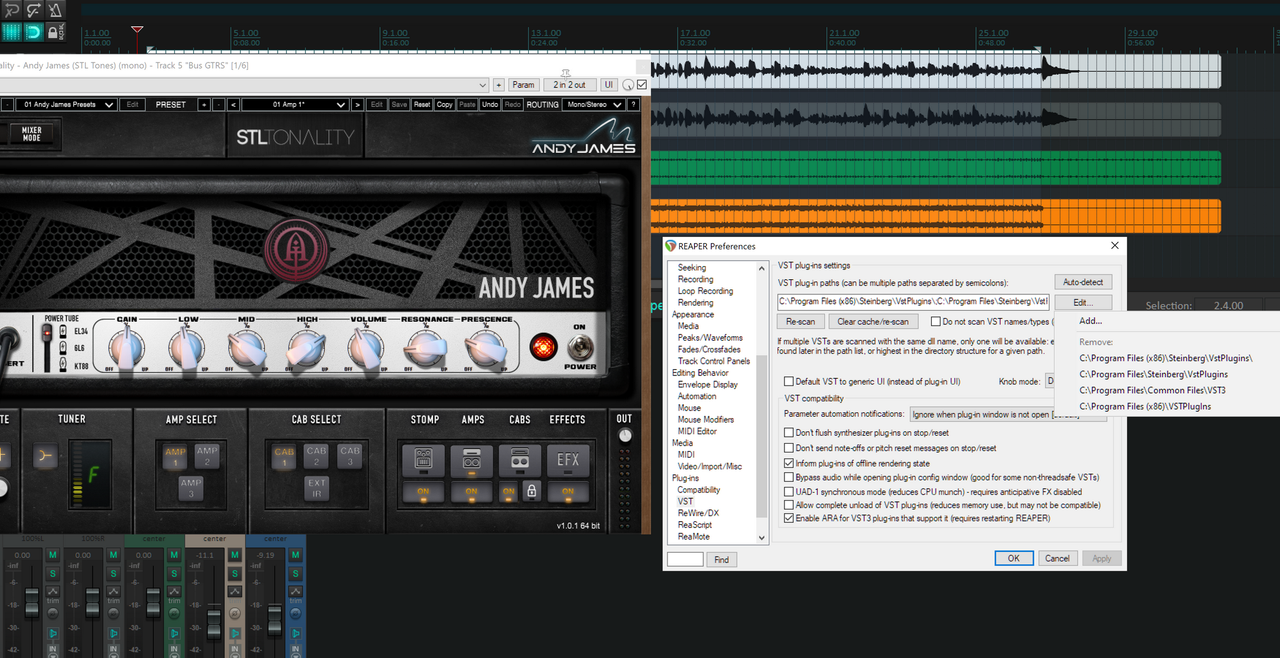Remove C:\Program Files\Common Files\VST3 path
The width and height of the screenshot is (1280, 658).
(1152, 390)
